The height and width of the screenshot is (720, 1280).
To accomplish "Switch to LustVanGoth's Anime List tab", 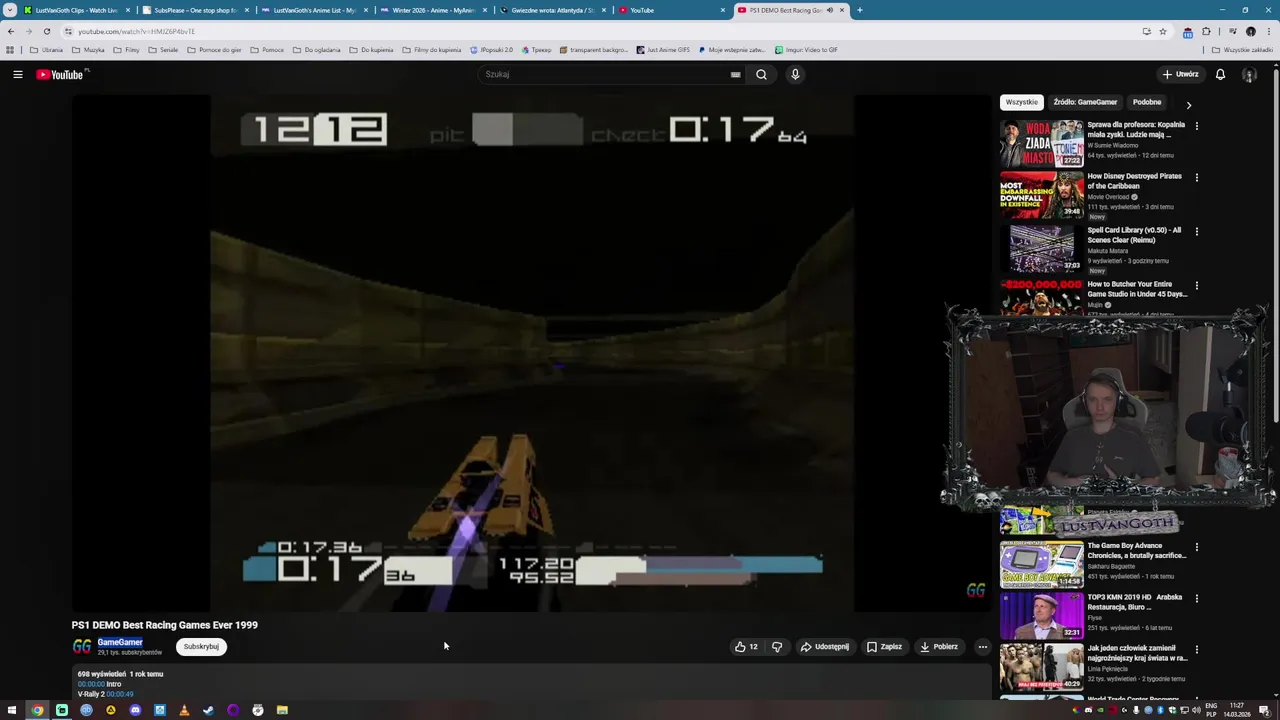I will click(314, 10).
